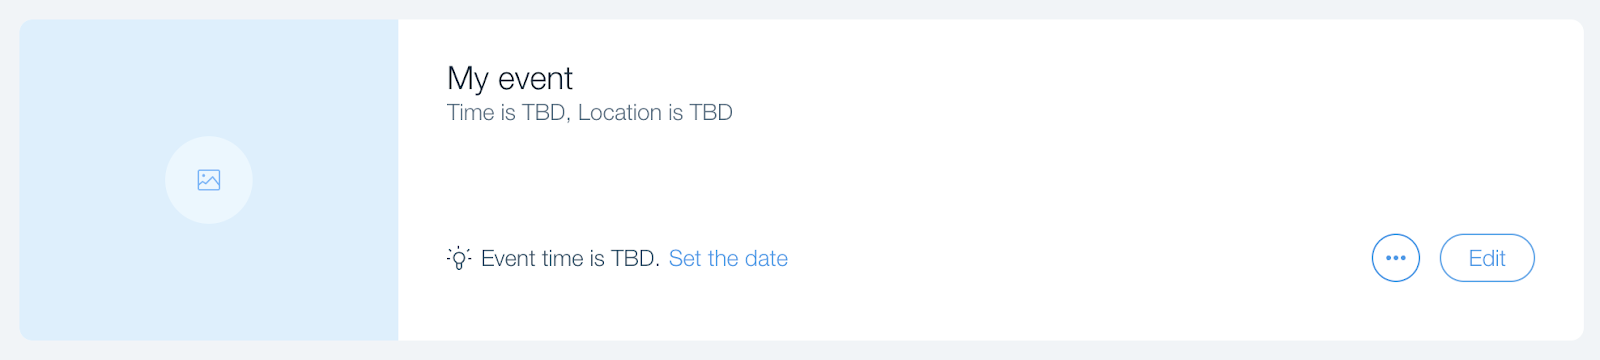Add a cover image via the picture icon
The image size is (1600, 360).
tap(209, 180)
